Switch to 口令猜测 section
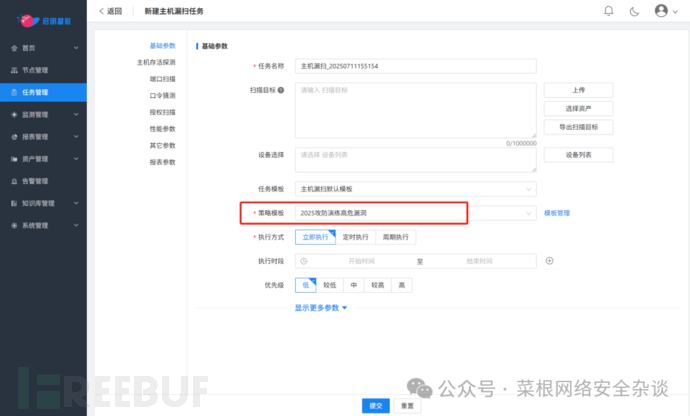The width and height of the screenshot is (690, 416). (162, 96)
